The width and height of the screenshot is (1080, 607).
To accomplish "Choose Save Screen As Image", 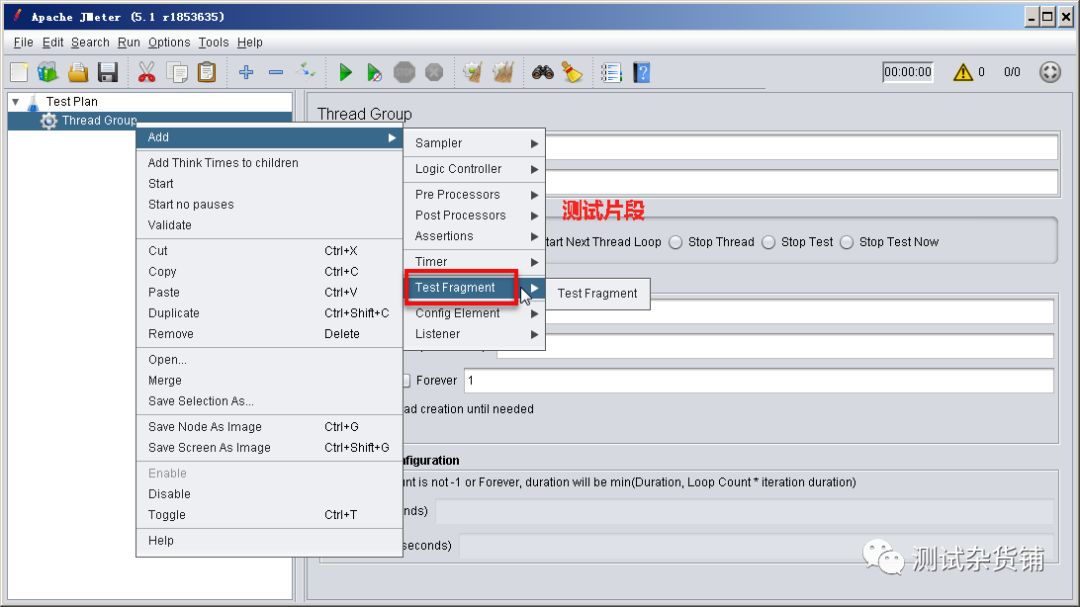I will pyautogui.click(x=269, y=447).
